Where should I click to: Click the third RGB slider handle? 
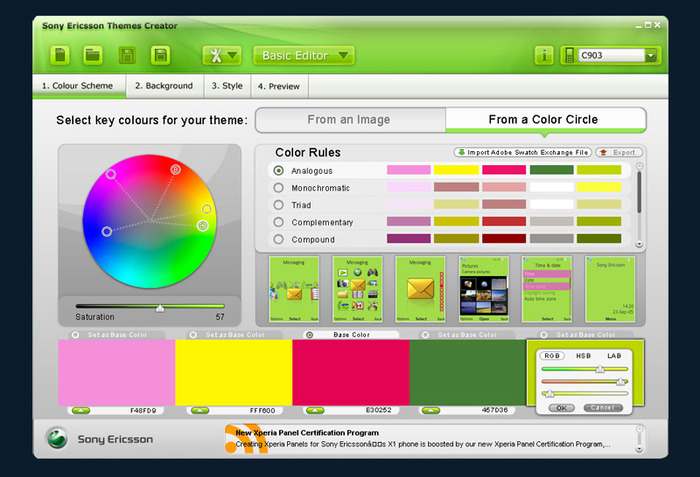(x=550, y=393)
